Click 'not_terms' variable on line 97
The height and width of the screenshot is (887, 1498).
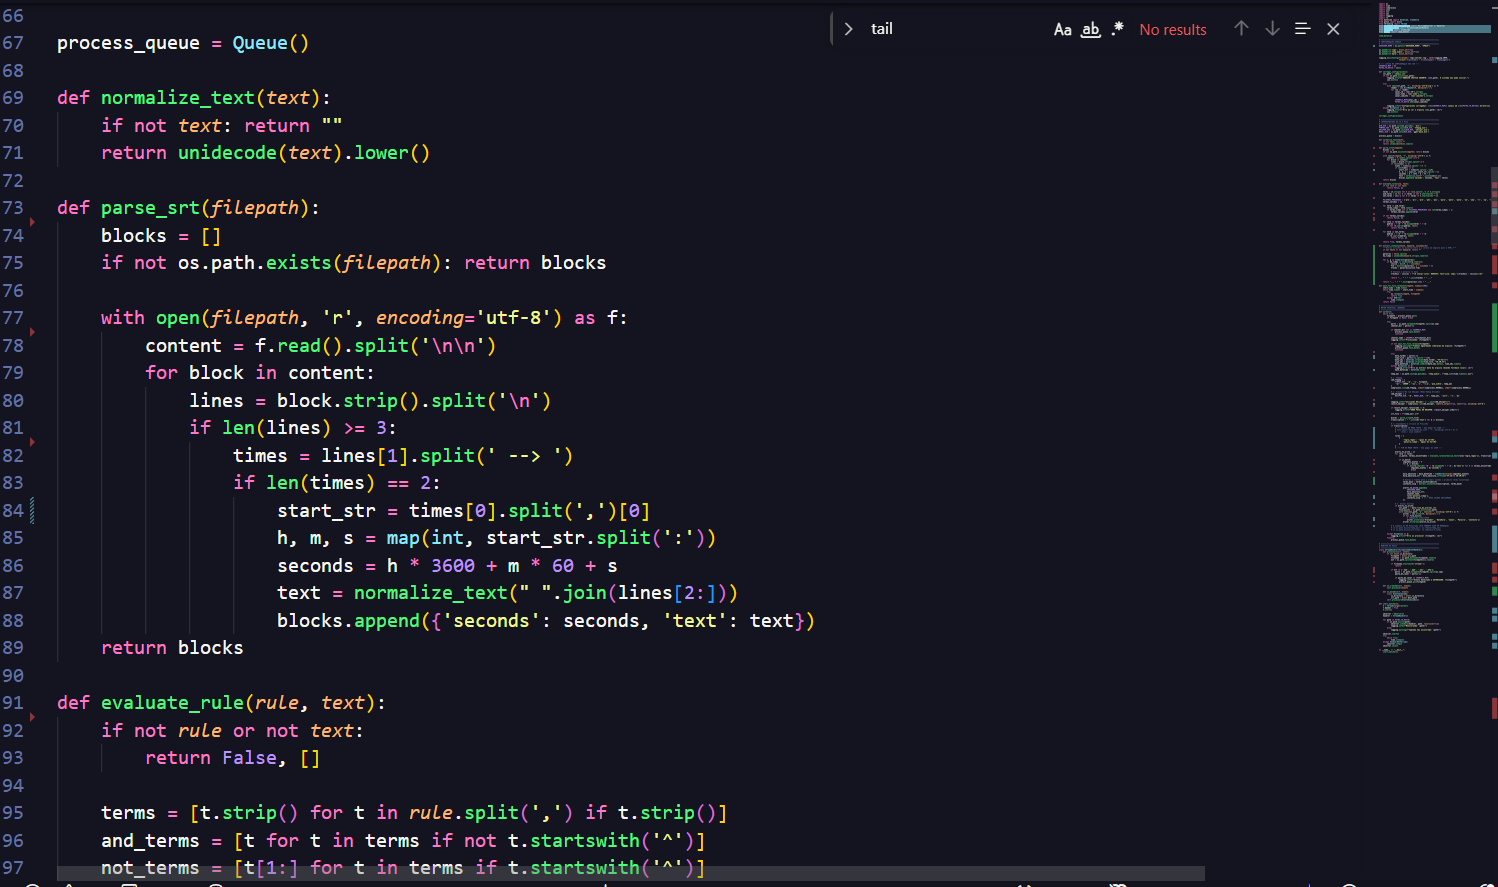tap(150, 868)
